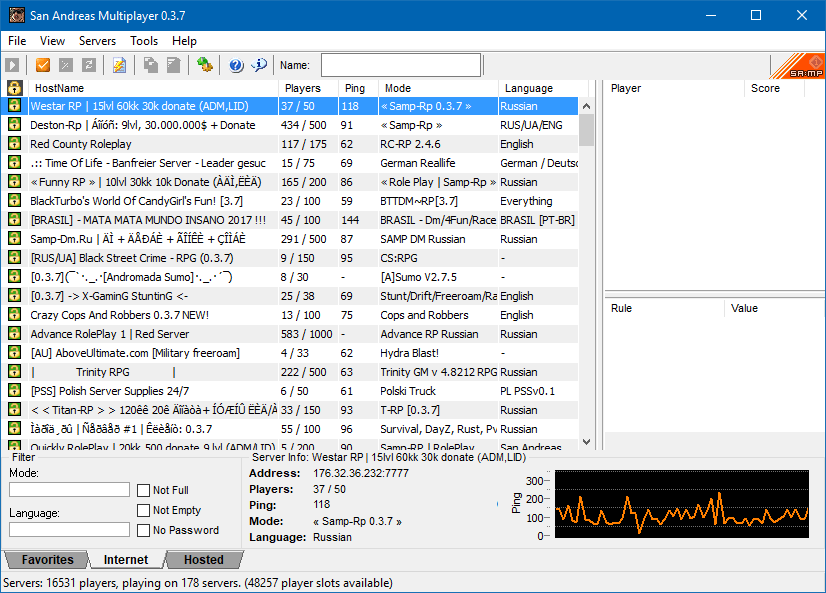Click the orange Add Server checkmark icon
Viewport: 826px width, 593px height.
[43, 65]
